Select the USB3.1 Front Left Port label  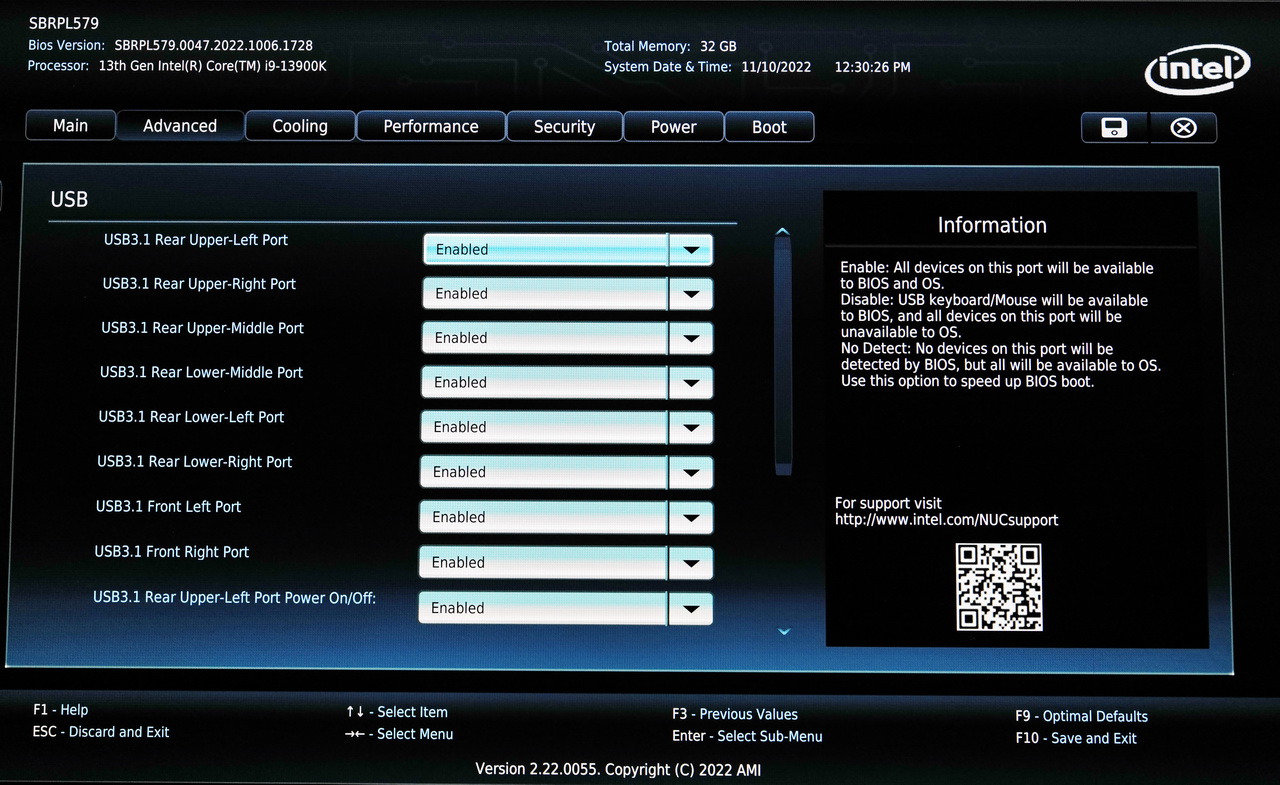point(168,507)
